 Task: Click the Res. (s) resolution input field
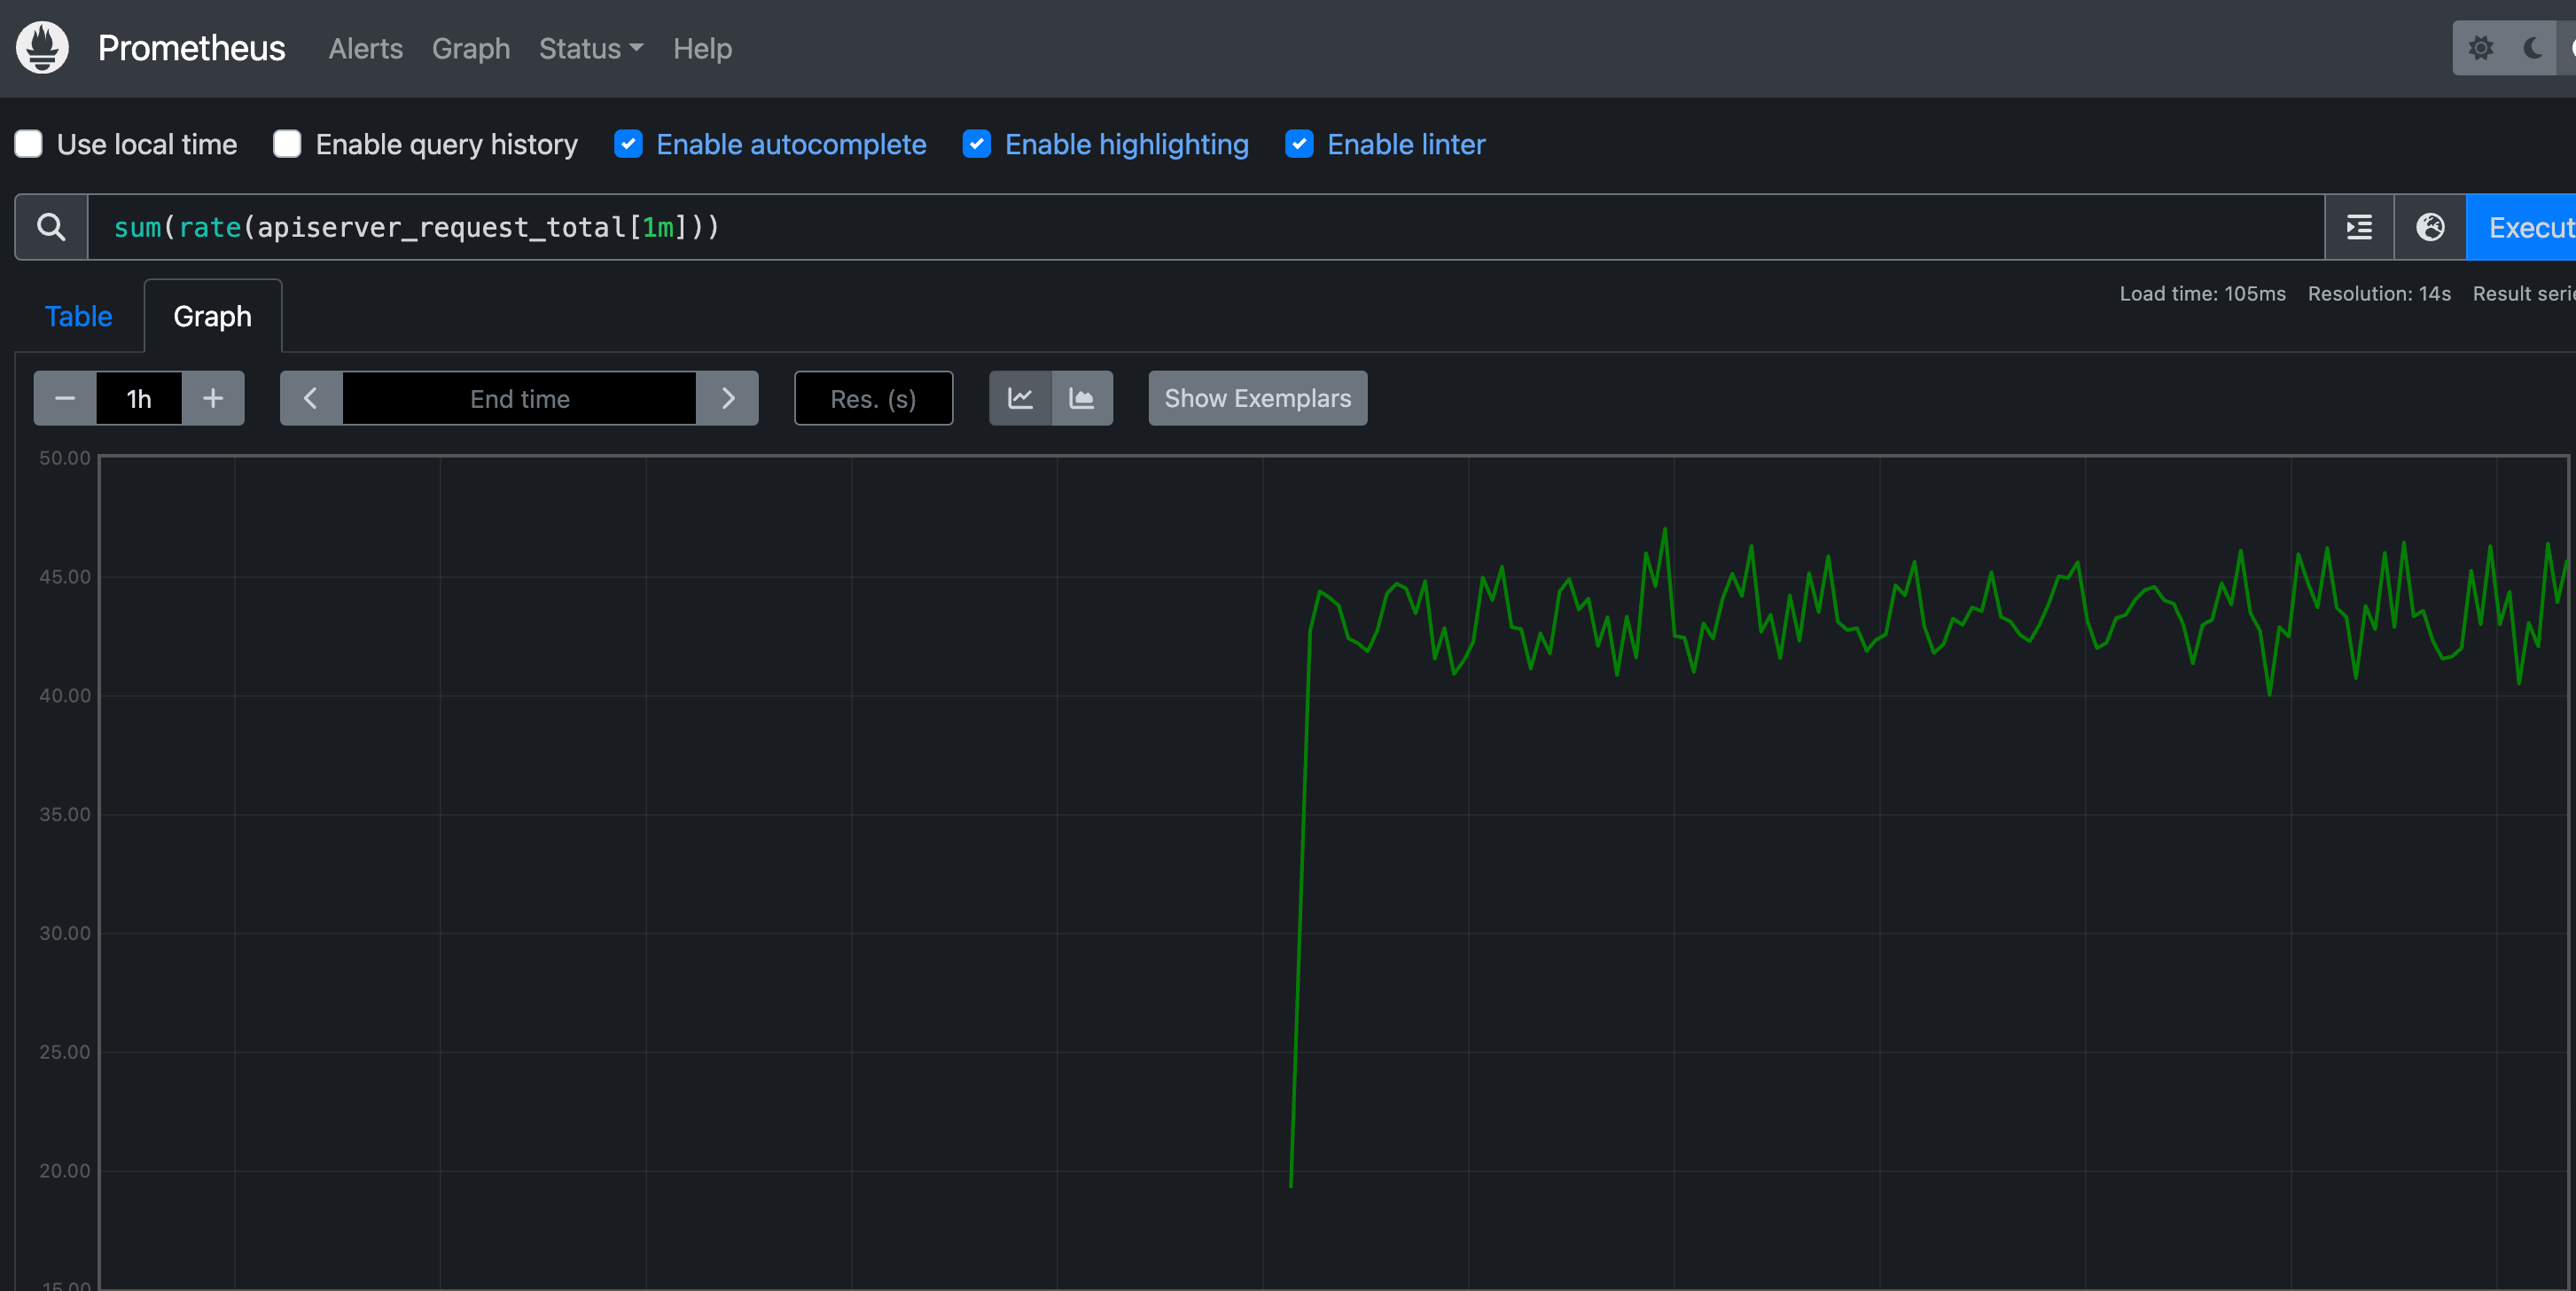pyautogui.click(x=872, y=397)
